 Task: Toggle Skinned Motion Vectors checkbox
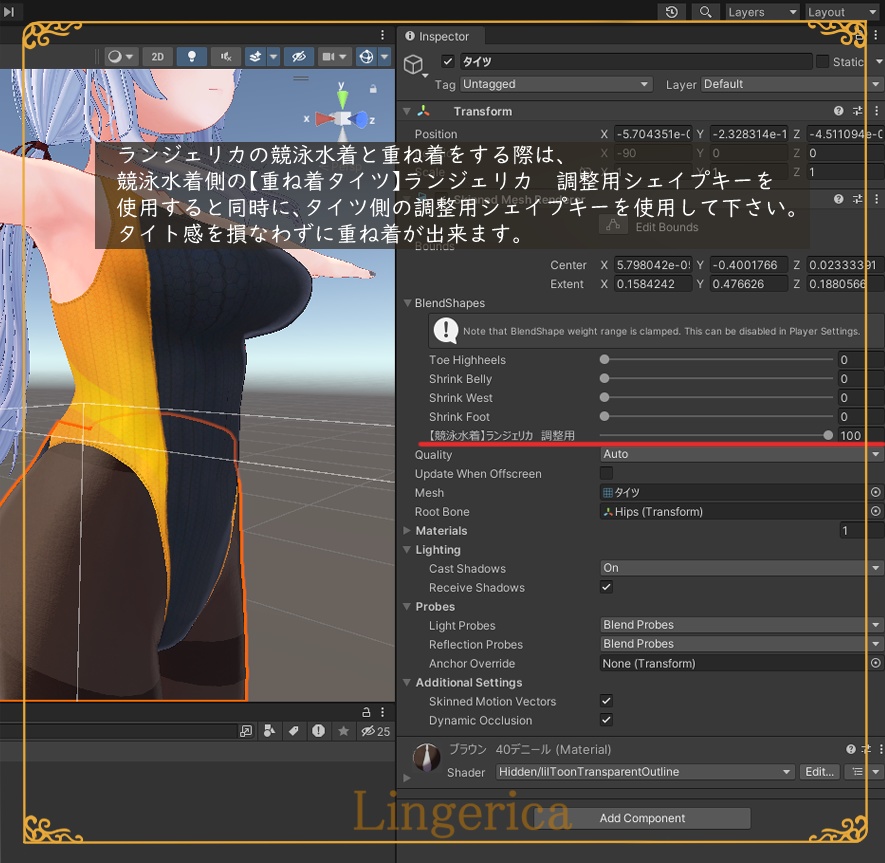606,700
